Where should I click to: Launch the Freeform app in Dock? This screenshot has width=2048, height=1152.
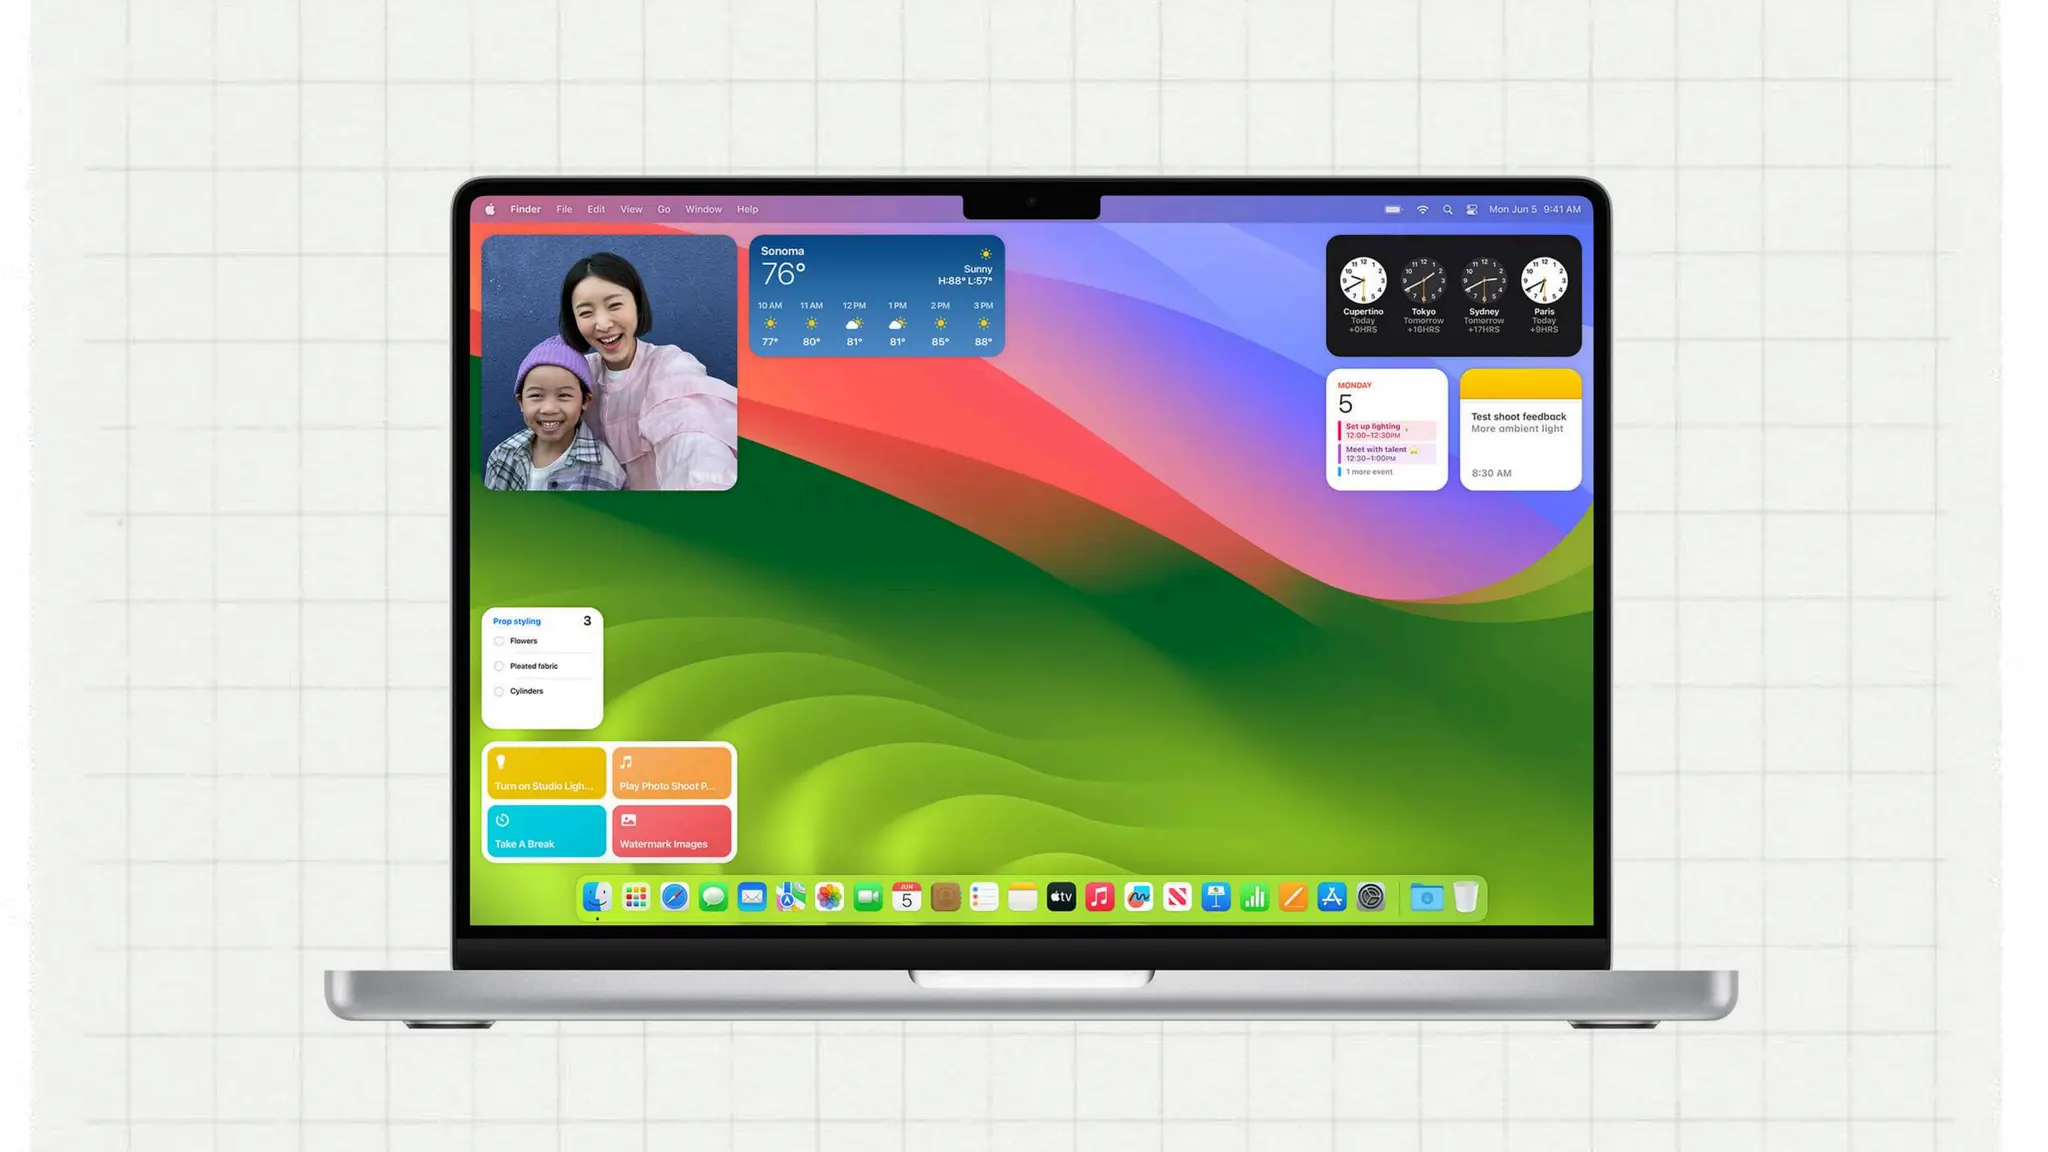click(x=1138, y=897)
